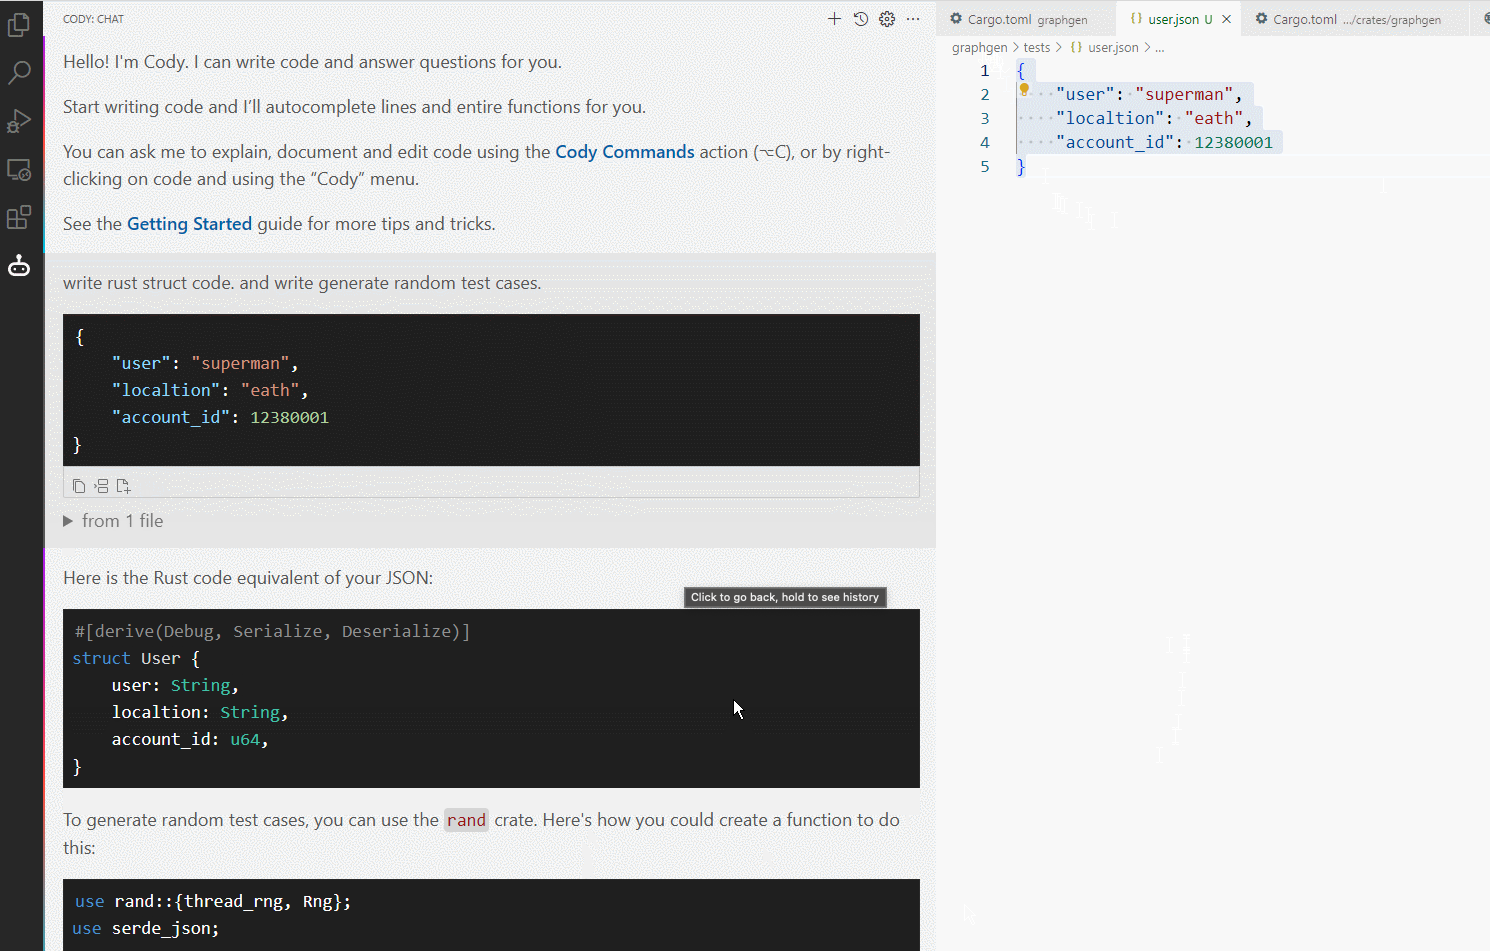
Task: Click the lightbulb code action on line 2
Action: coord(1024,89)
